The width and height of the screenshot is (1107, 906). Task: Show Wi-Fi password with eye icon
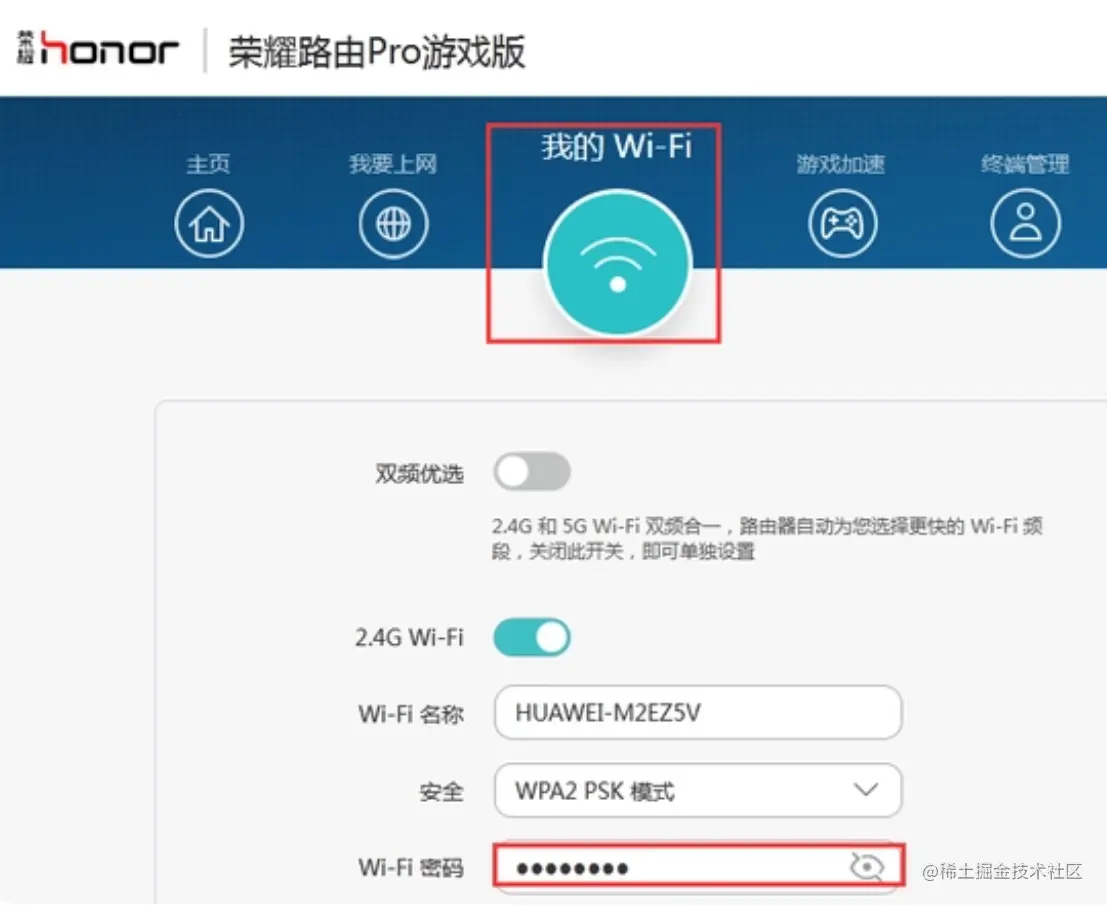point(866,866)
